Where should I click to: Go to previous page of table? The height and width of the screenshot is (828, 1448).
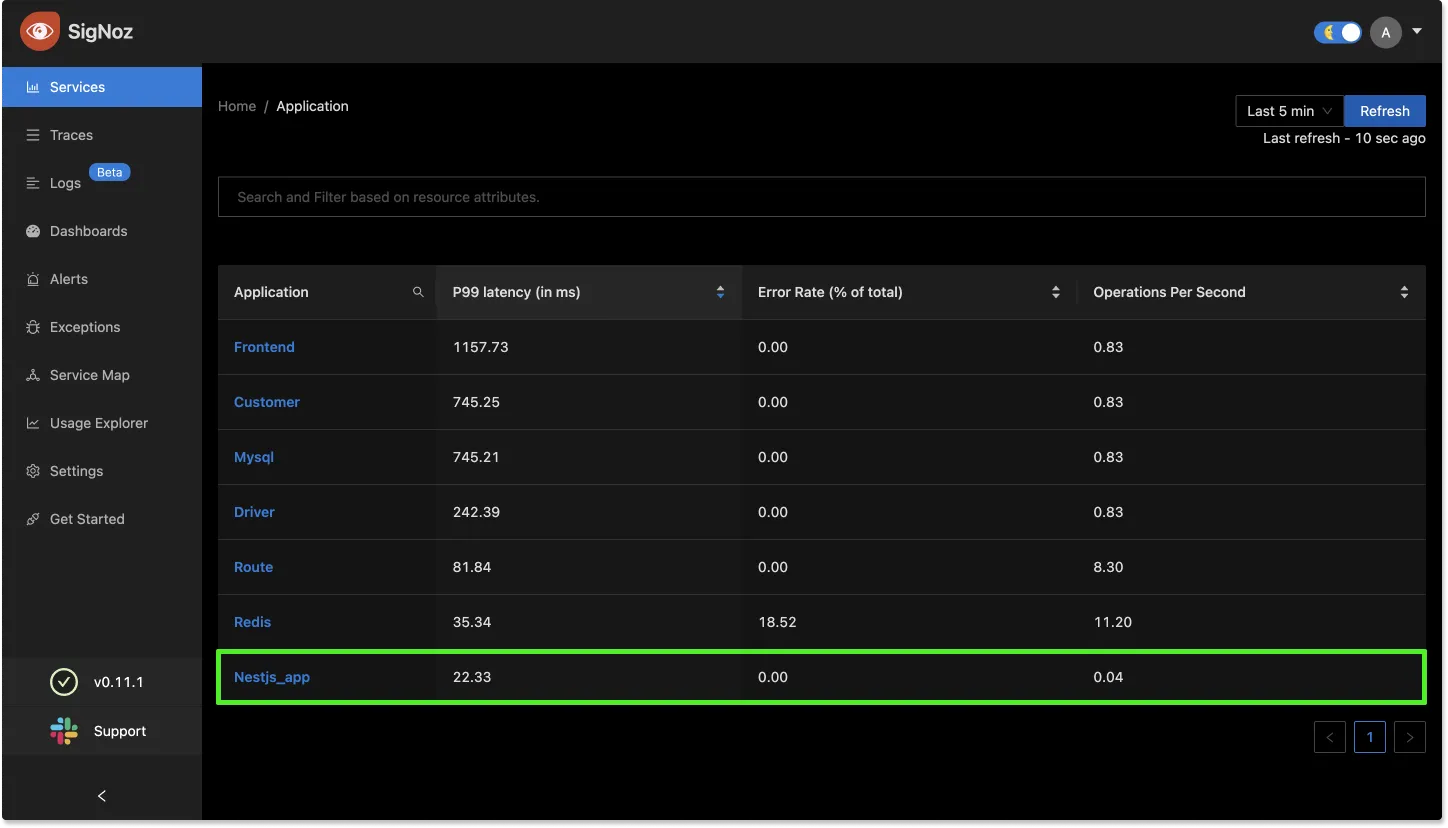1329,737
